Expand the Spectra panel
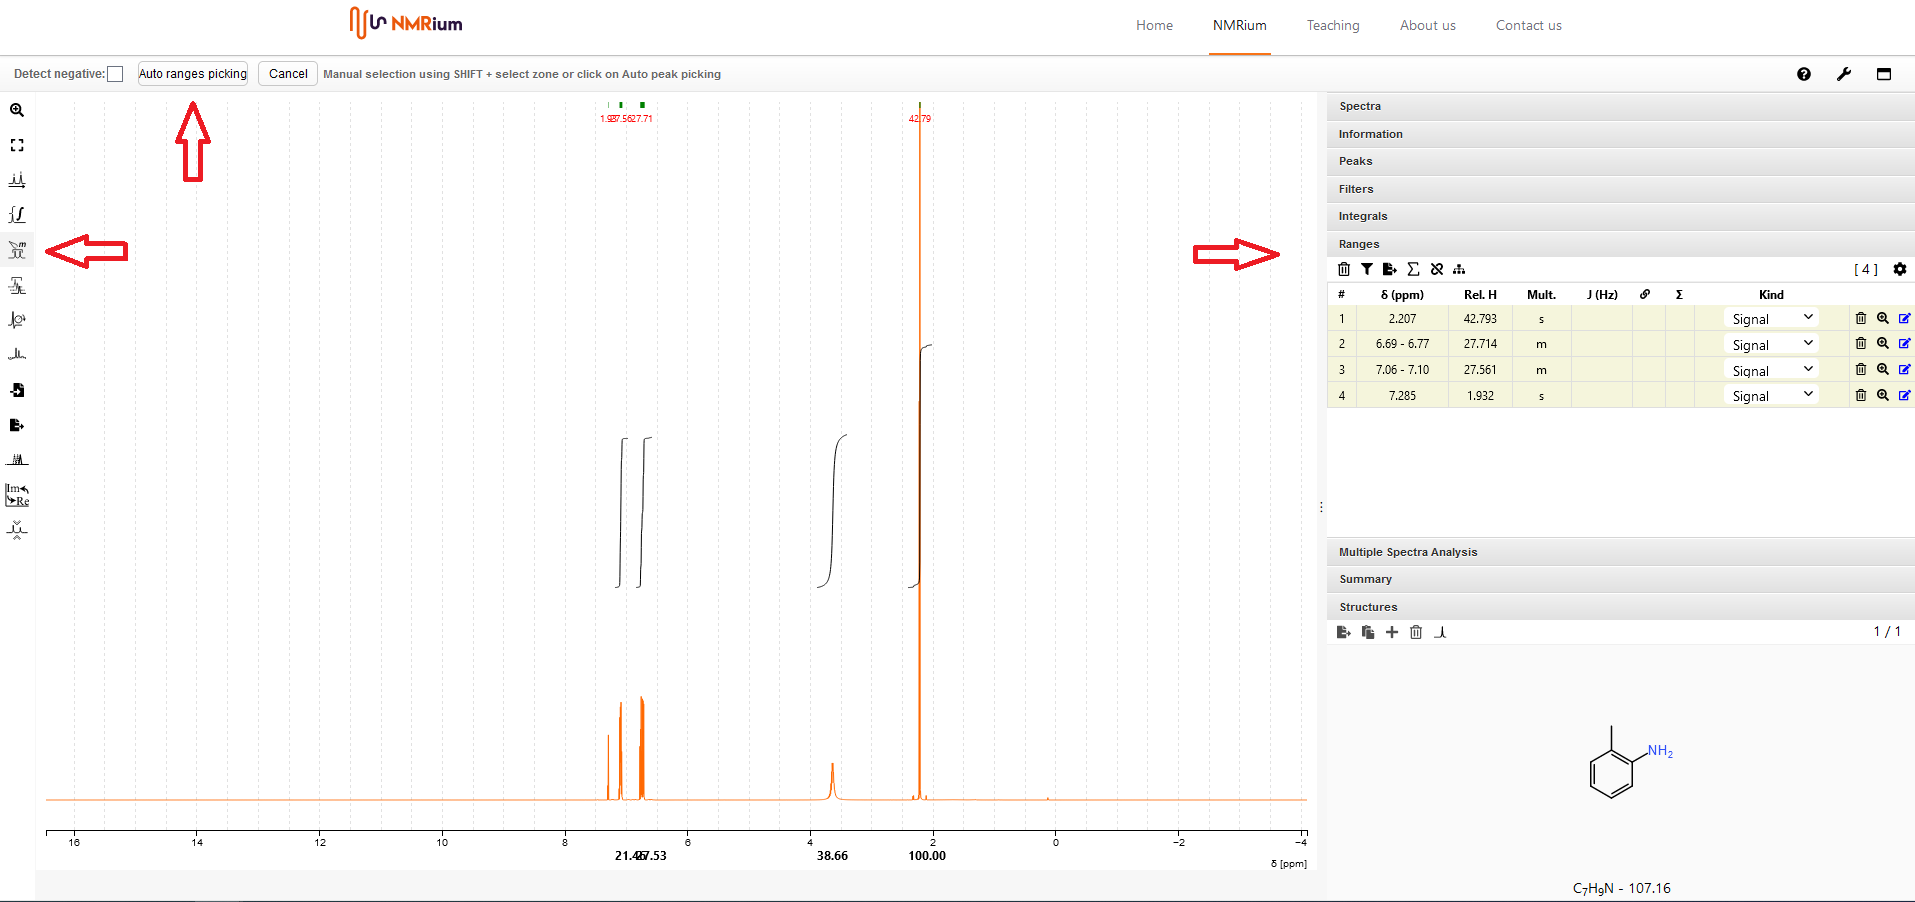This screenshot has height=902, width=1915. 1620,106
